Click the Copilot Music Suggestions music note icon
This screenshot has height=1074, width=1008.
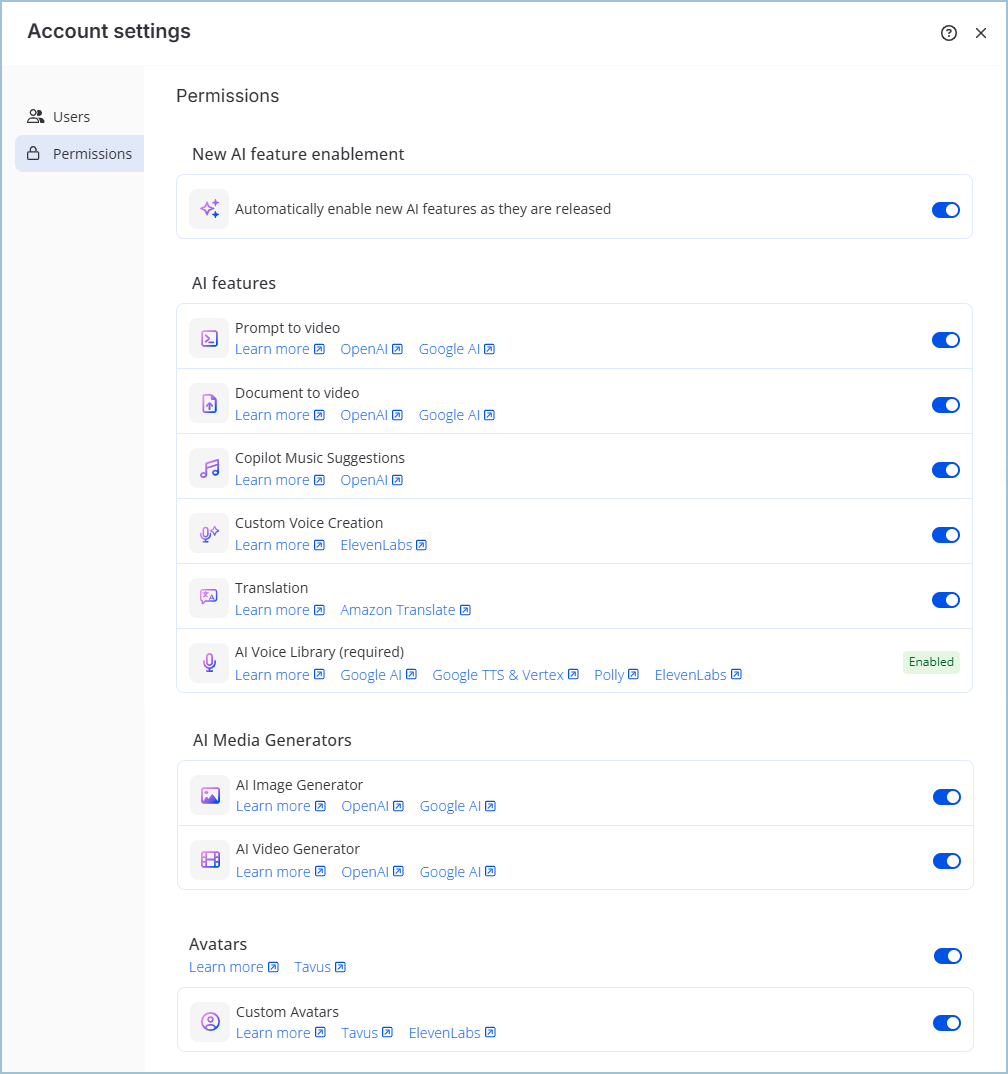pyautogui.click(x=209, y=468)
